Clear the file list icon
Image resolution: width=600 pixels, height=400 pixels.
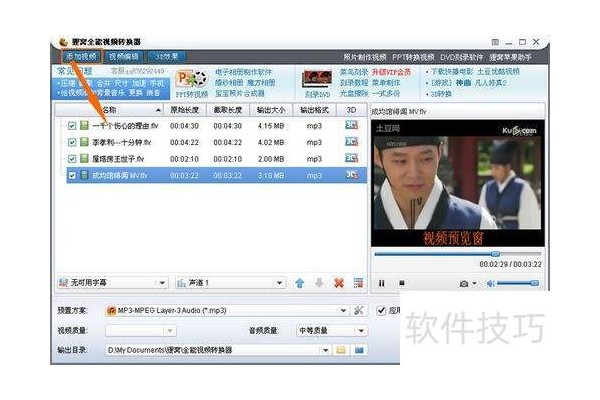[x=359, y=283]
